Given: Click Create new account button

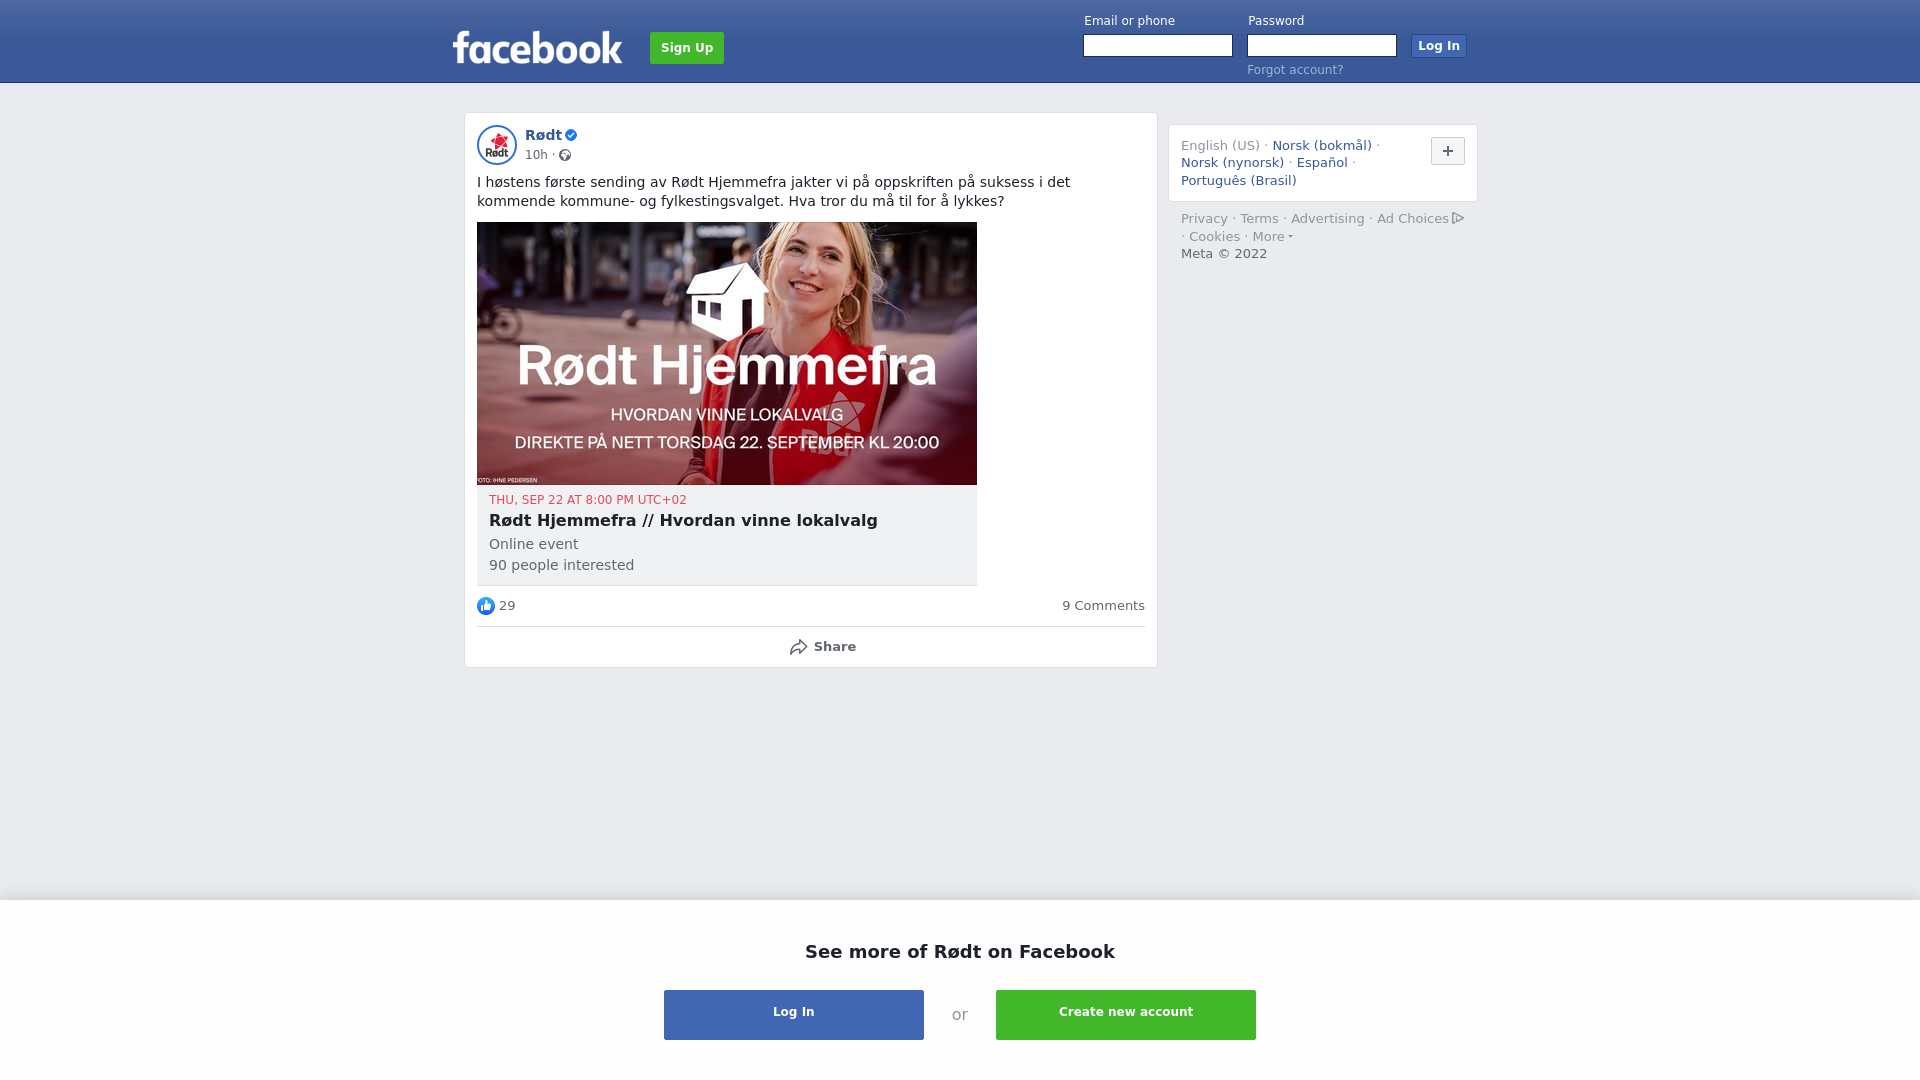Looking at the screenshot, I should pos(1126,1015).
